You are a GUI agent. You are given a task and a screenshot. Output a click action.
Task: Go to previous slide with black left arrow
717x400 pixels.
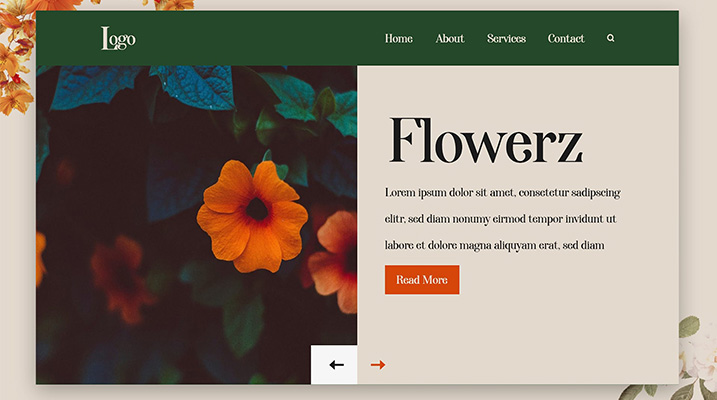click(x=336, y=365)
